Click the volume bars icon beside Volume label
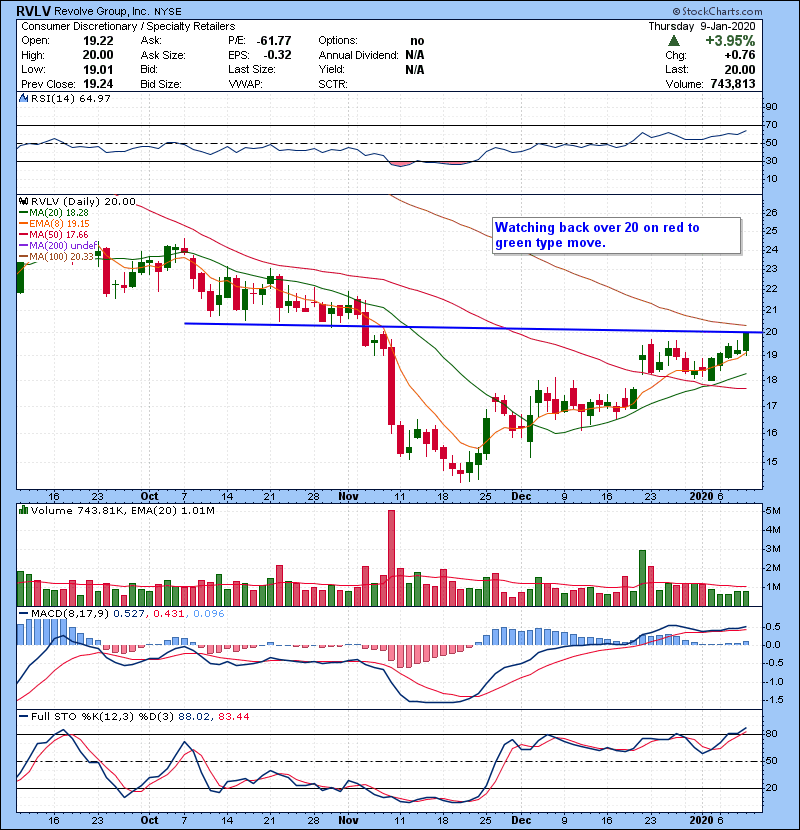This screenshot has width=800, height=830. pyautogui.click(x=23, y=511)
